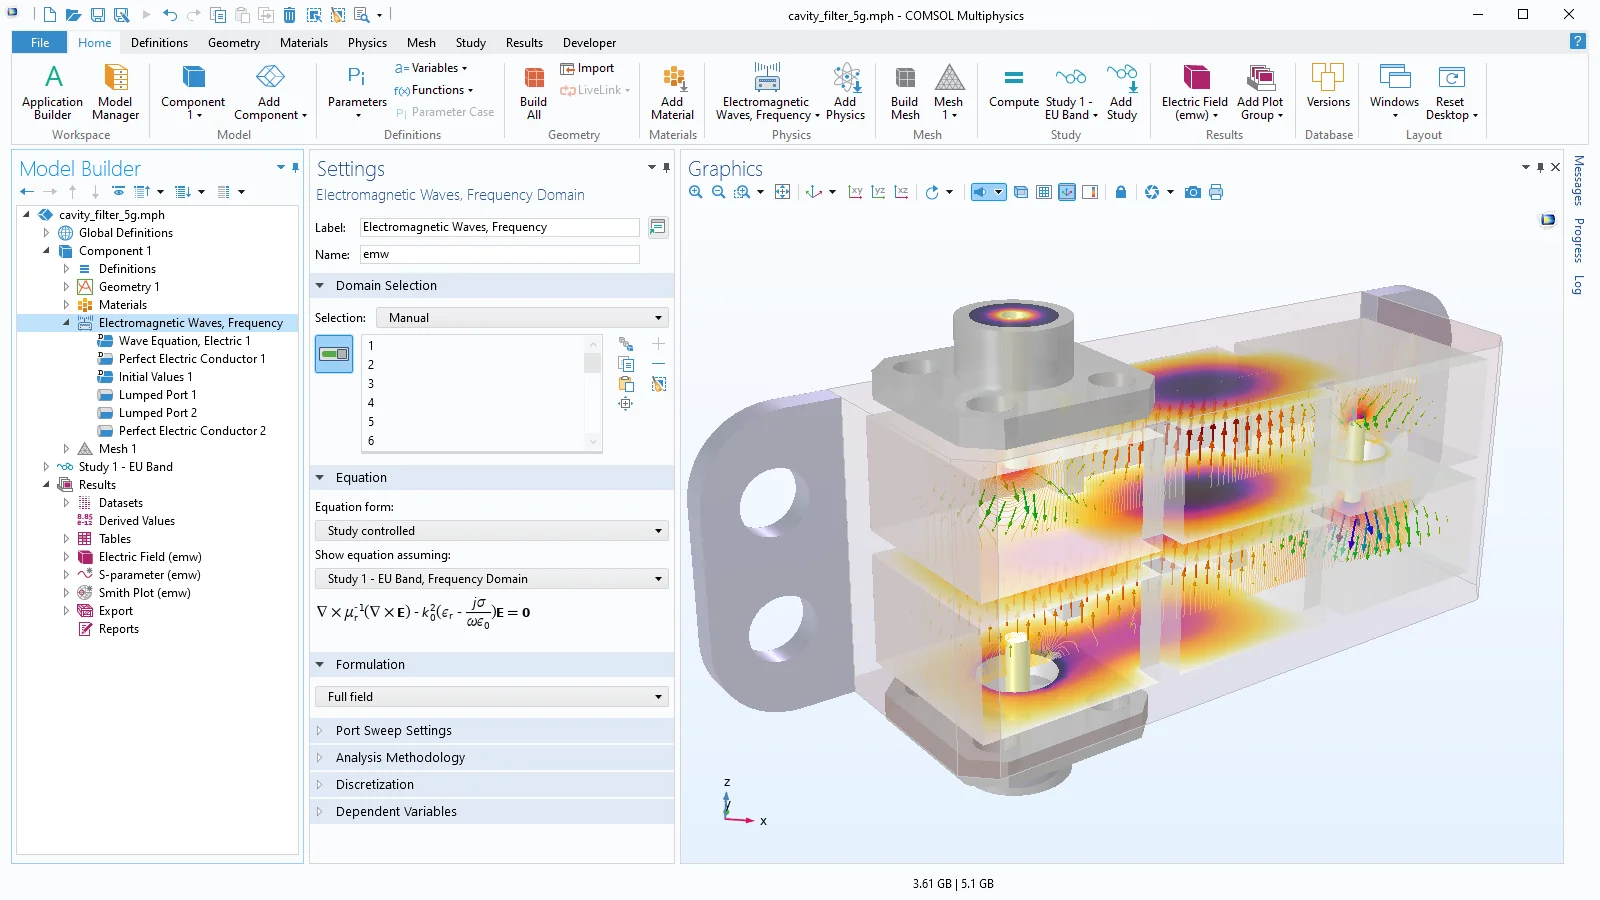Click the Name input field
Screen dimensions: 1600x900
(x=499, y=255)
